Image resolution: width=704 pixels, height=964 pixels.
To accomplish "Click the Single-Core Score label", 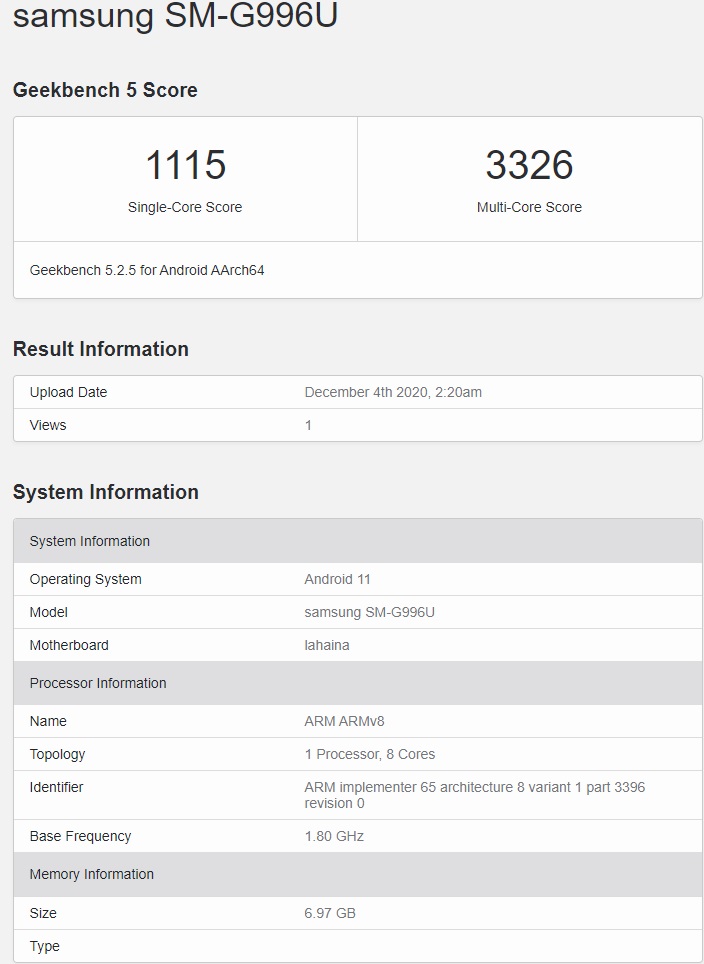I will coord(185,207).
